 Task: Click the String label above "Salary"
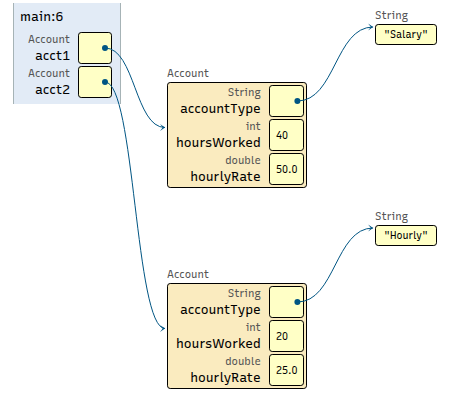(392, 16)
